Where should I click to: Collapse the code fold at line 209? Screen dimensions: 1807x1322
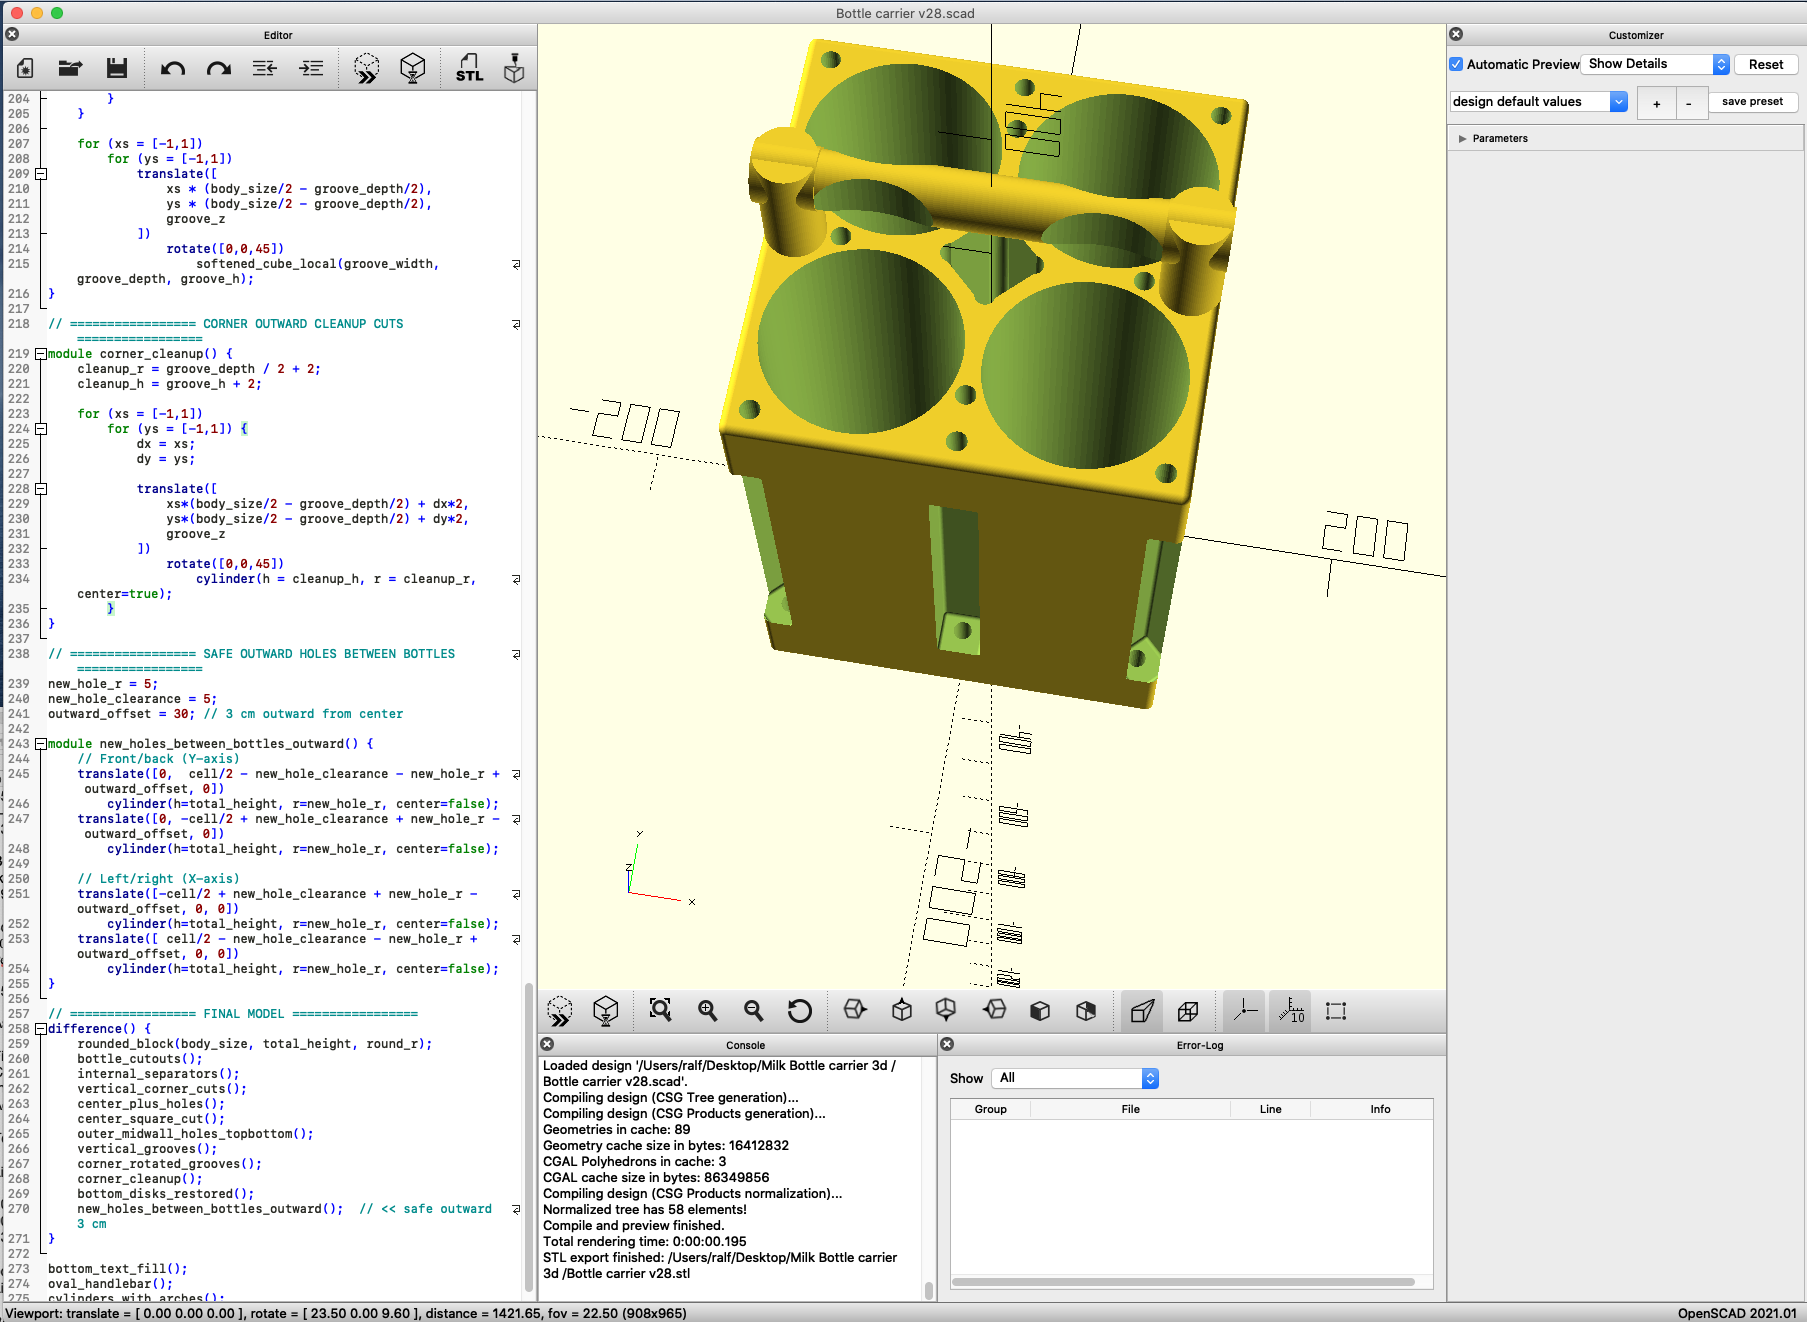tap(41, 174)
